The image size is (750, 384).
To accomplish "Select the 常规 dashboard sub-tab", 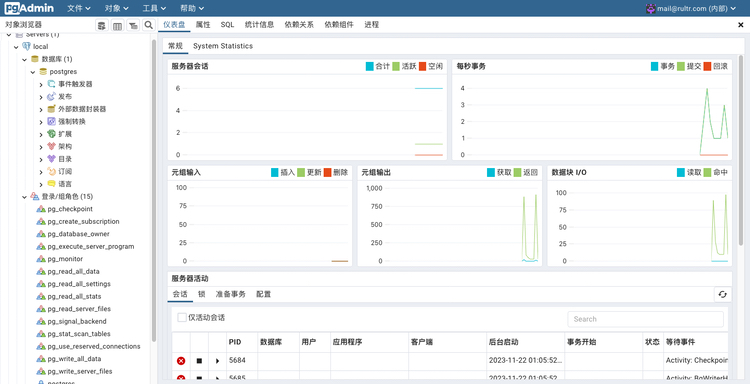I will coord(175,46).
